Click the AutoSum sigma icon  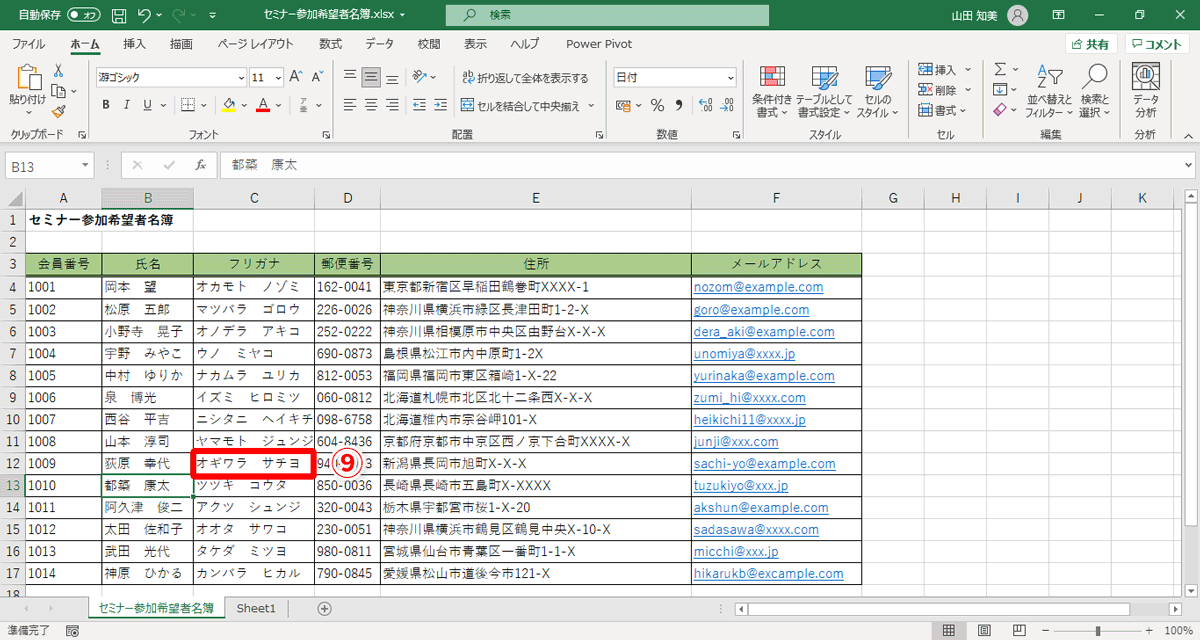tap(999, 69)
